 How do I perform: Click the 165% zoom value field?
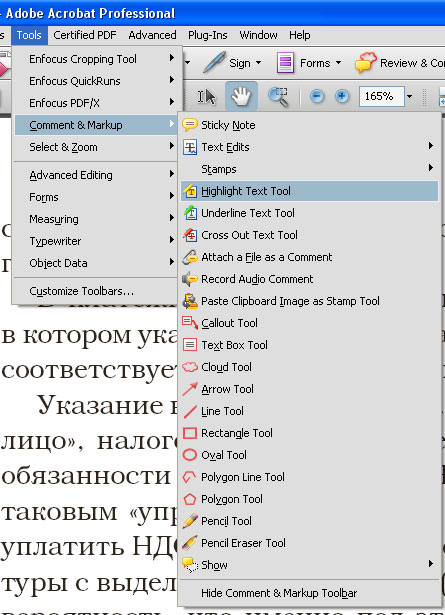pyautogui.click(x=381, y=96)
